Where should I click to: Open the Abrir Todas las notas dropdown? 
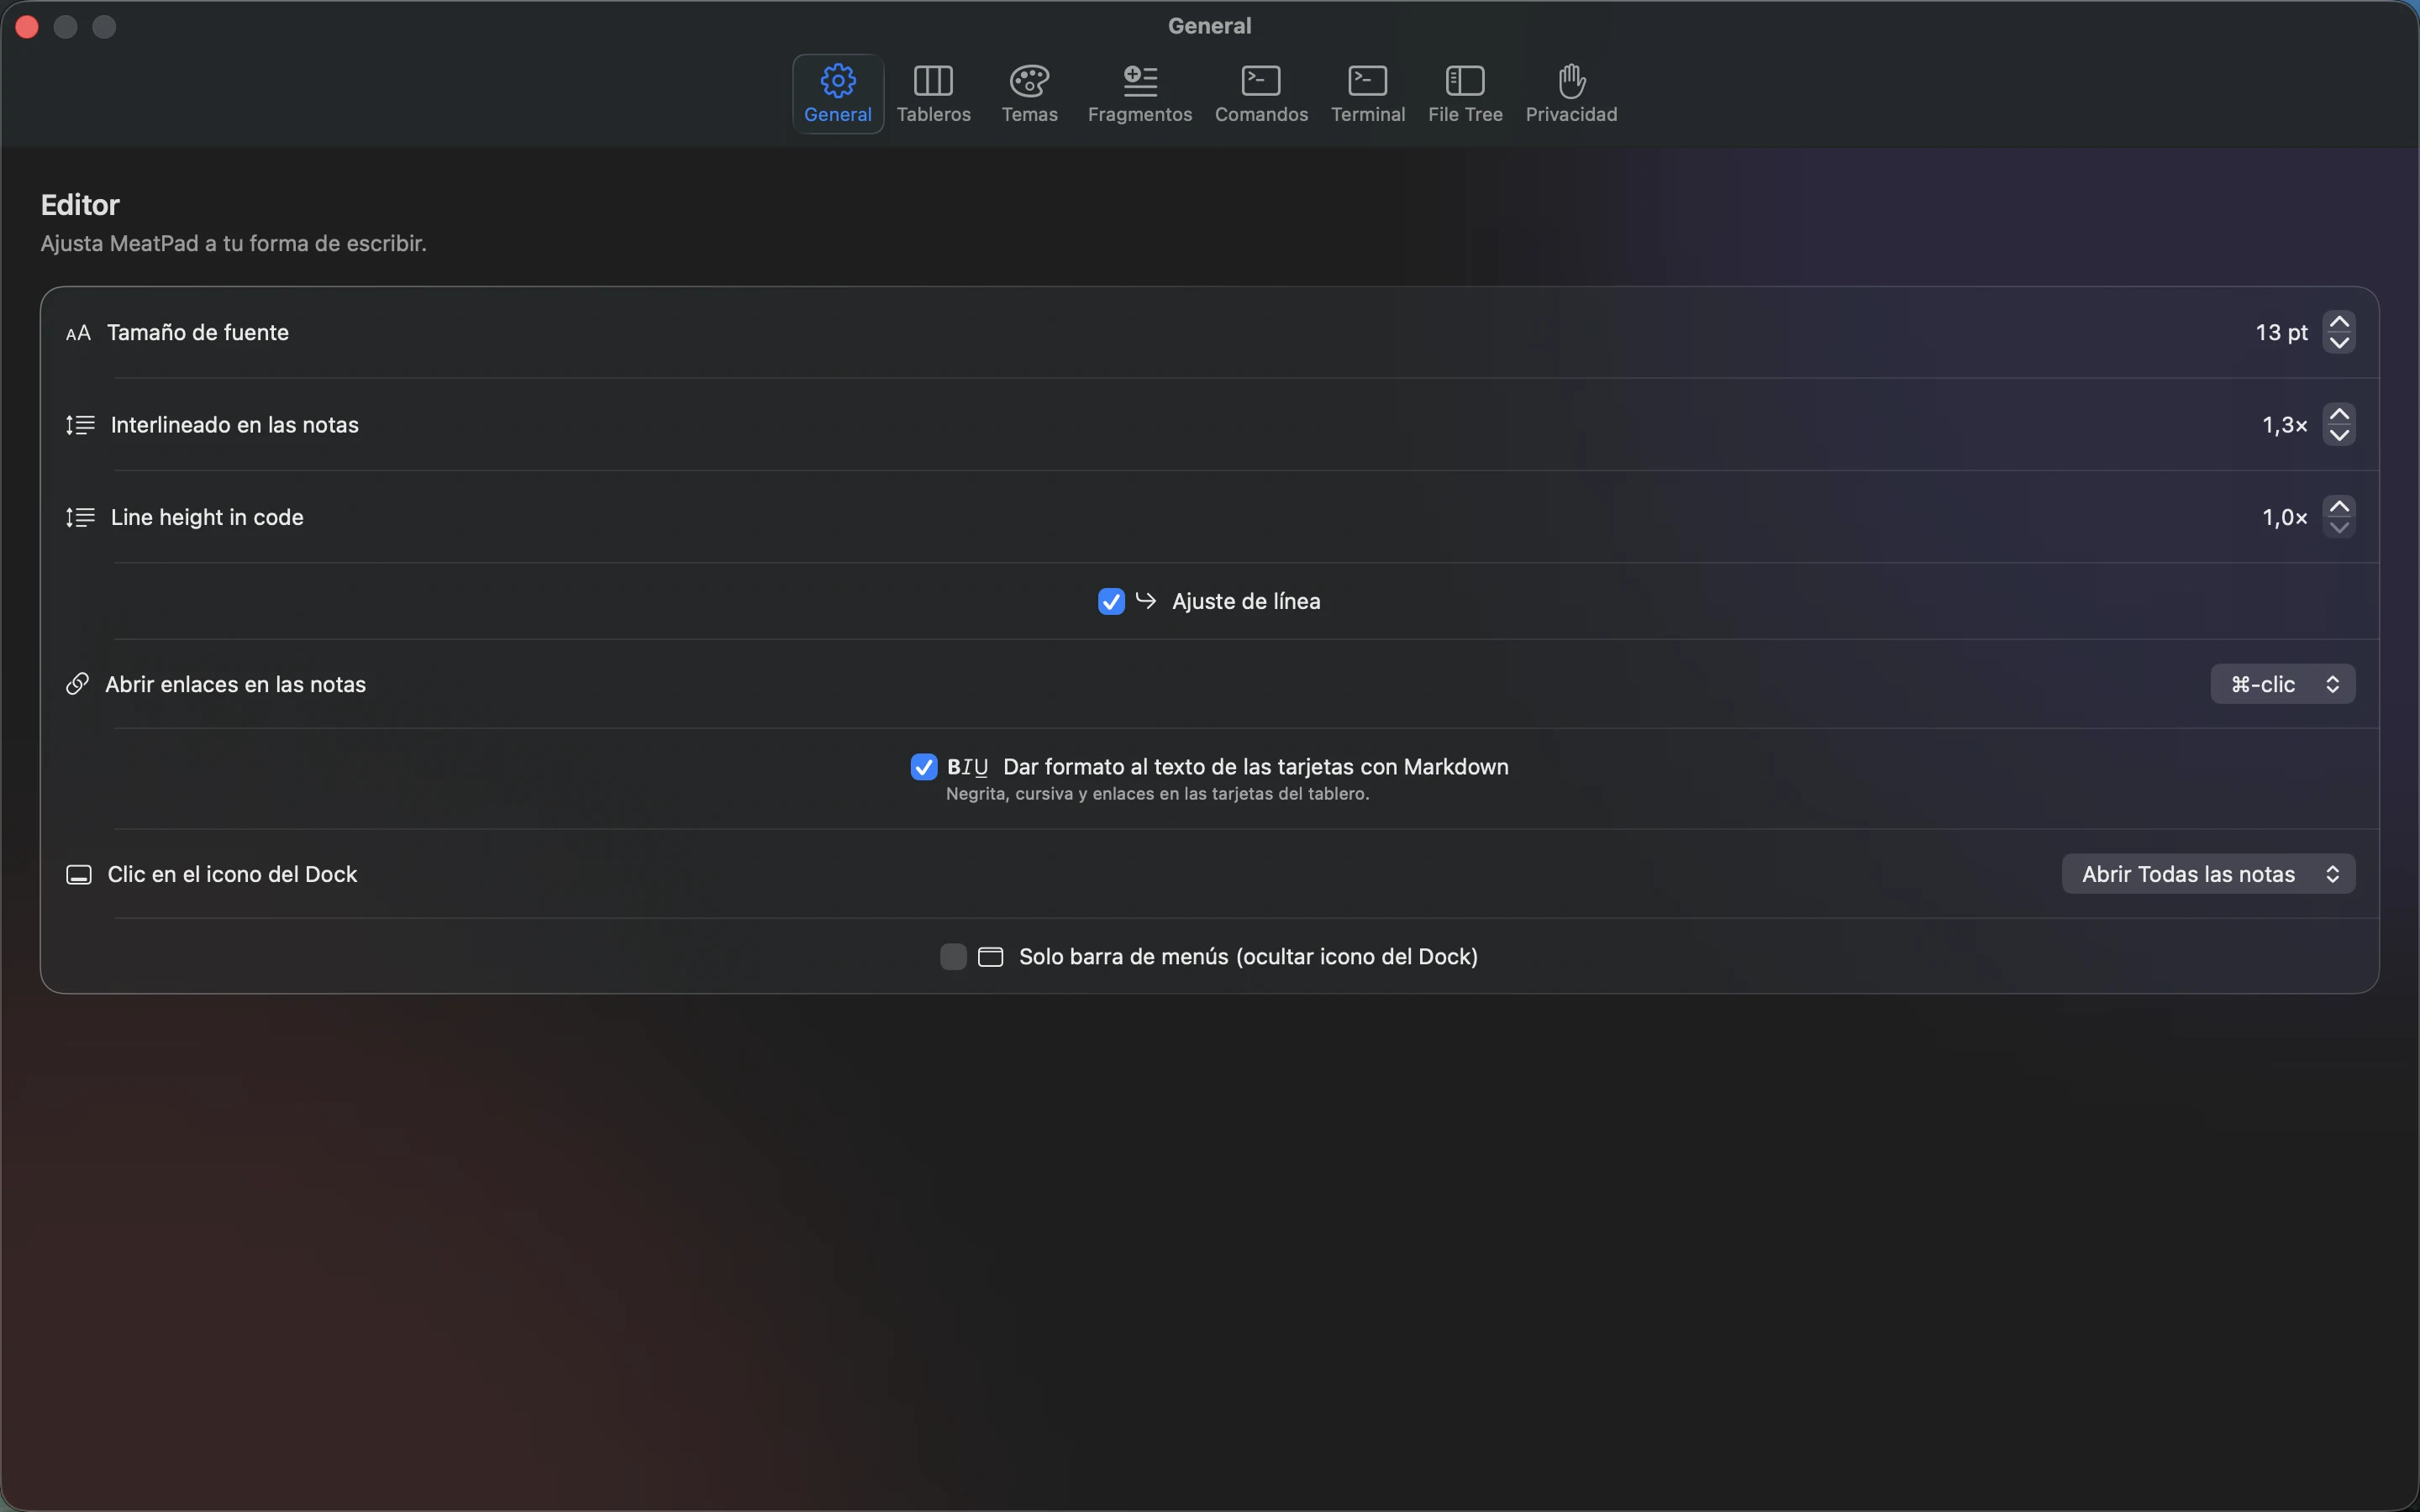coord(2208,874)
